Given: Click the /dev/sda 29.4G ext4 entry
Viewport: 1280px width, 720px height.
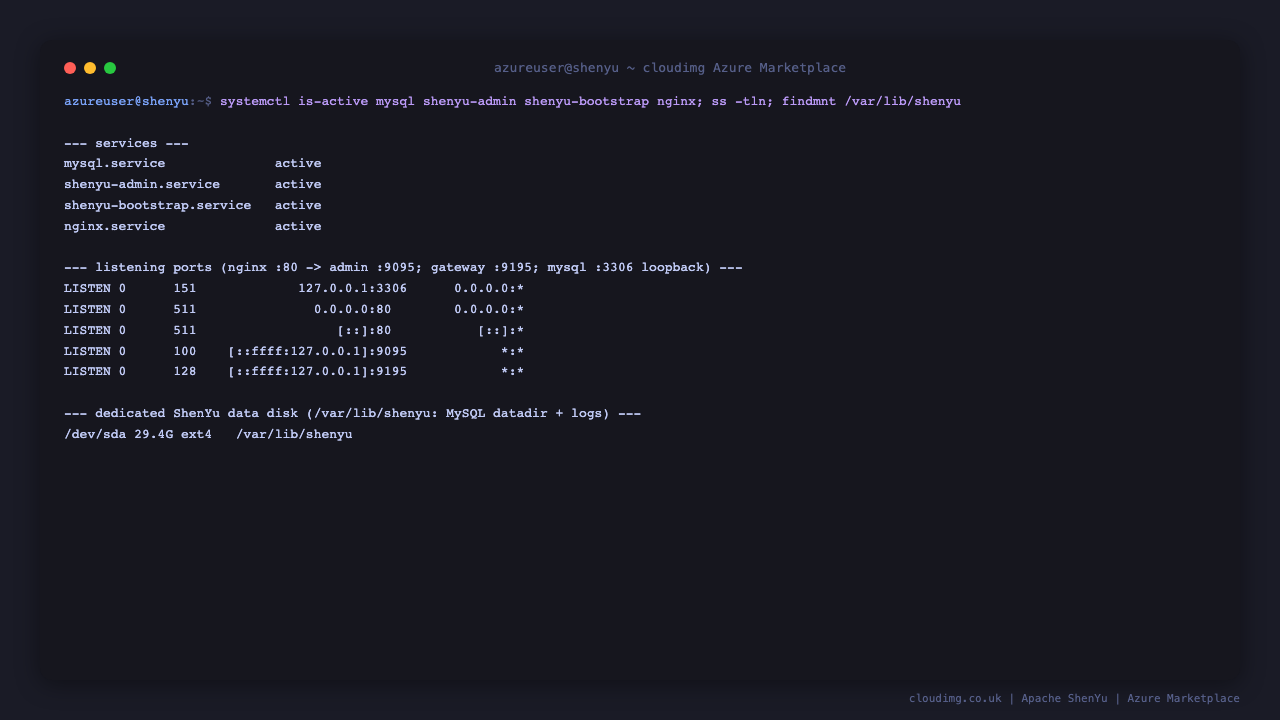Looking at the screenshot, I should [x=138, y=434].
